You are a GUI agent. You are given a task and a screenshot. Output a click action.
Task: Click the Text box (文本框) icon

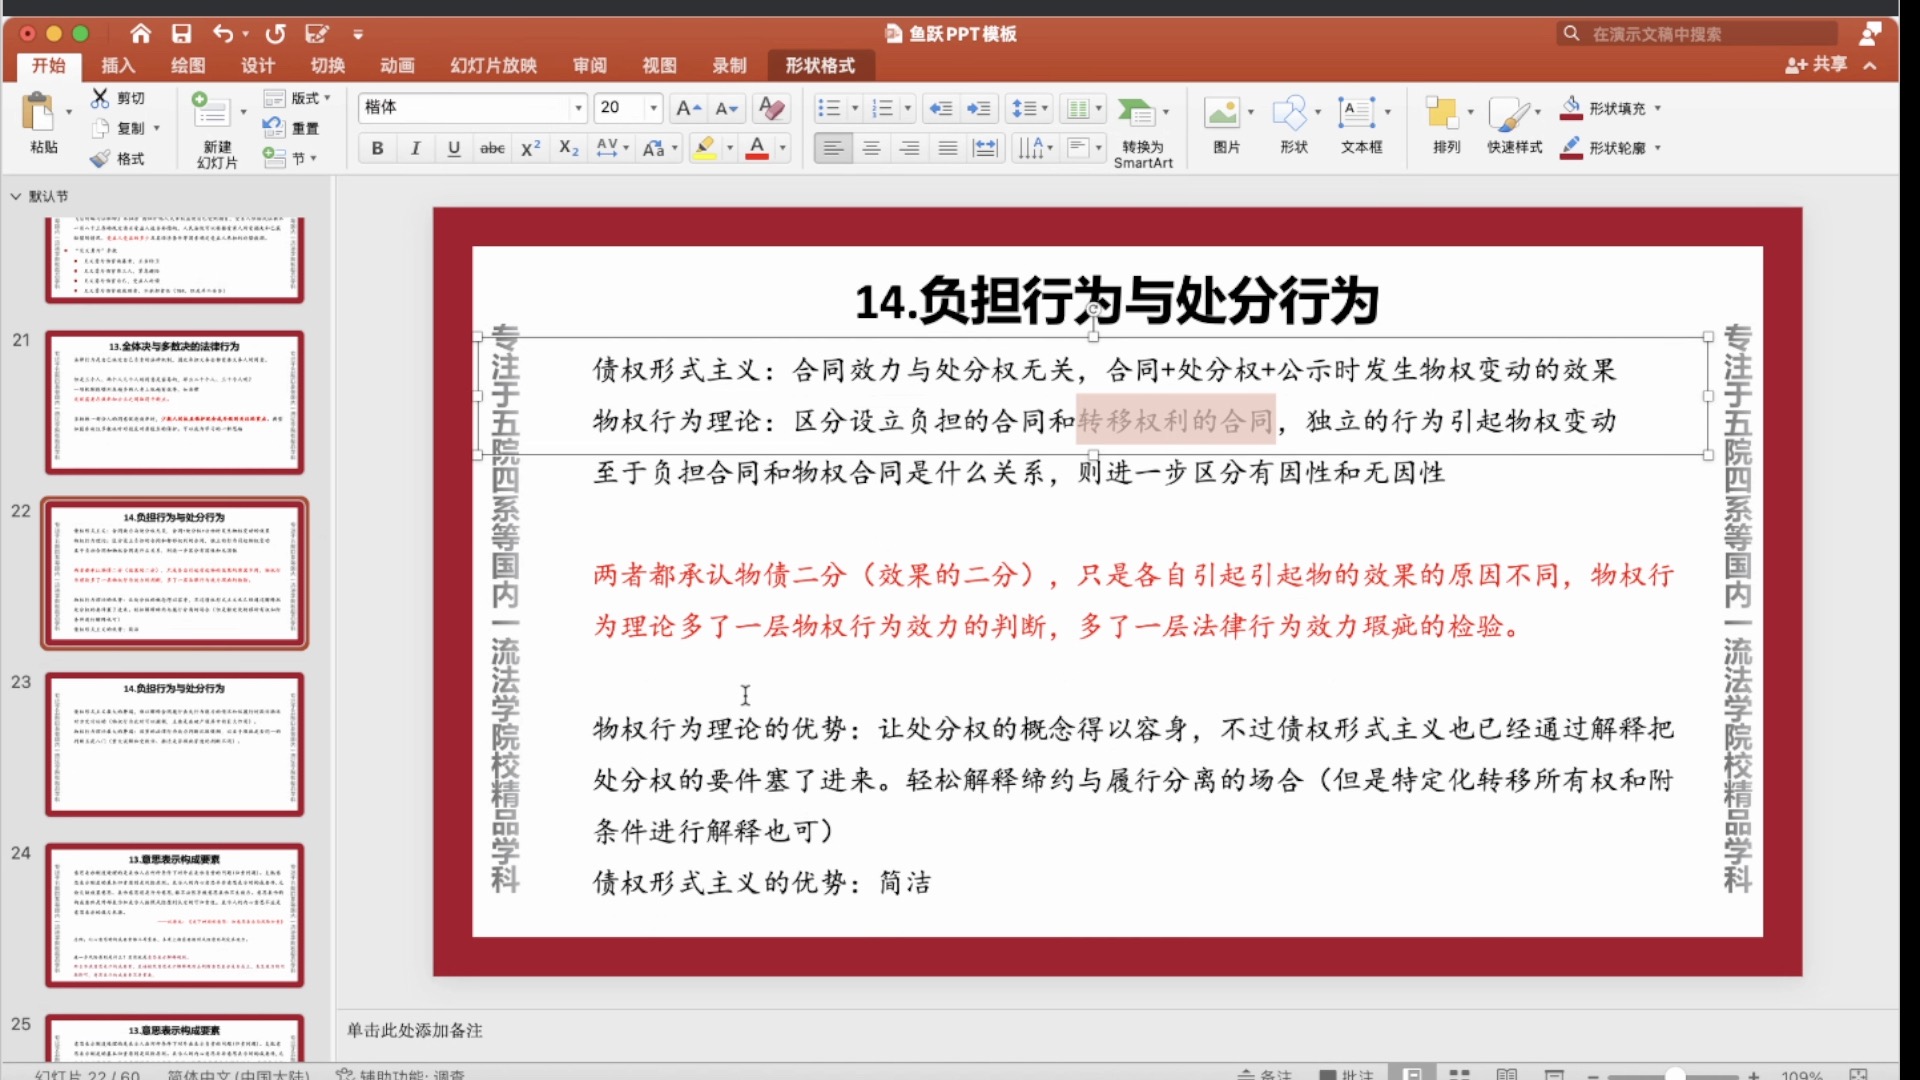tap(1356, 112)
